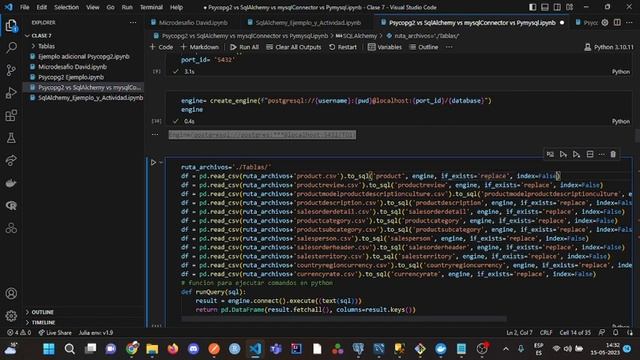Click Cell 14 of 35 indicator
Screen dimensions: 640x360
click(x=575, y=333)
